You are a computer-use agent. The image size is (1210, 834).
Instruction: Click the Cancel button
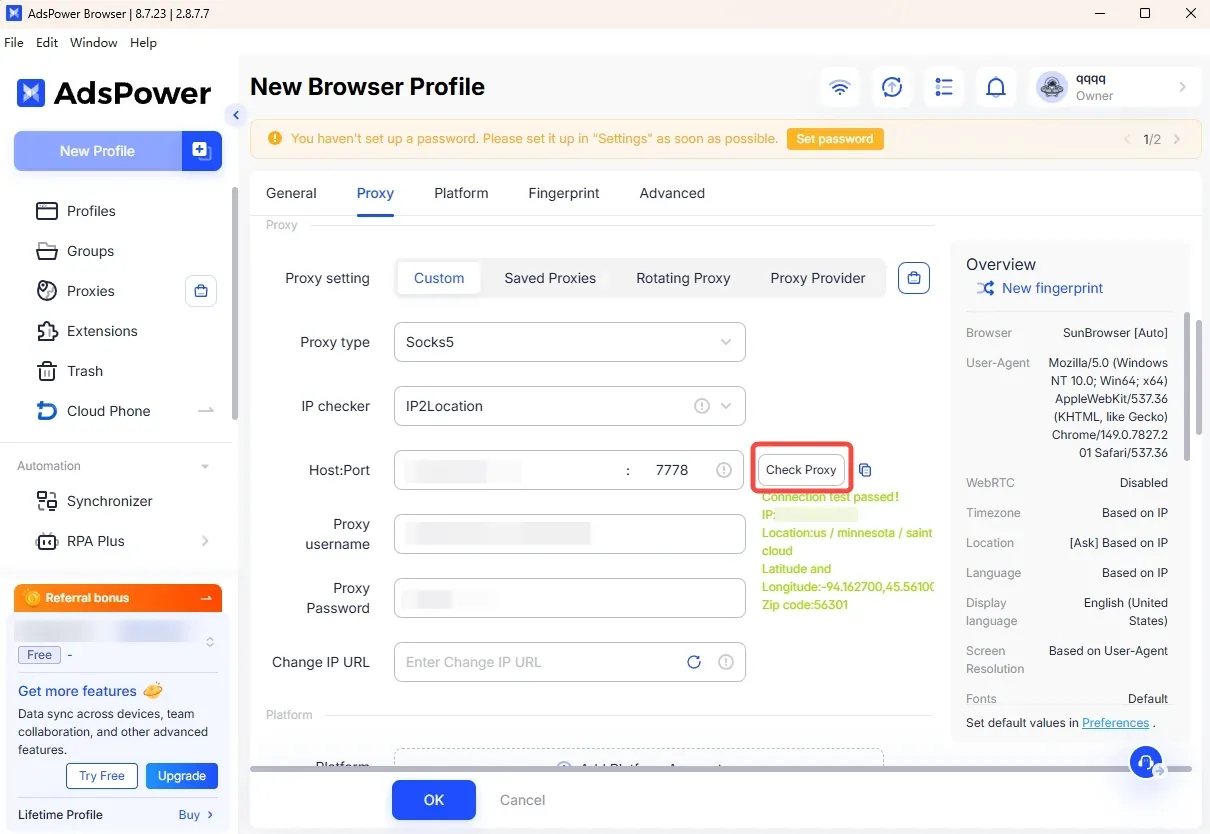pos(522,800)
